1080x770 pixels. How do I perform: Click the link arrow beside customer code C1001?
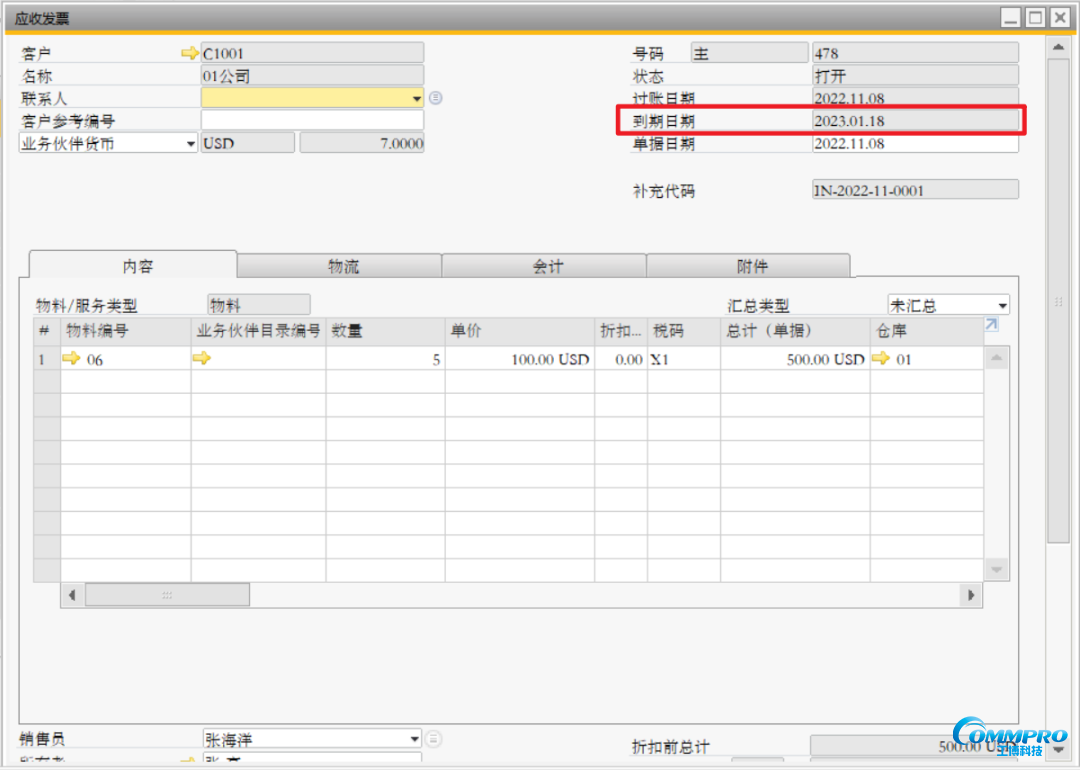pyautogui.click(x=189, y=54)
